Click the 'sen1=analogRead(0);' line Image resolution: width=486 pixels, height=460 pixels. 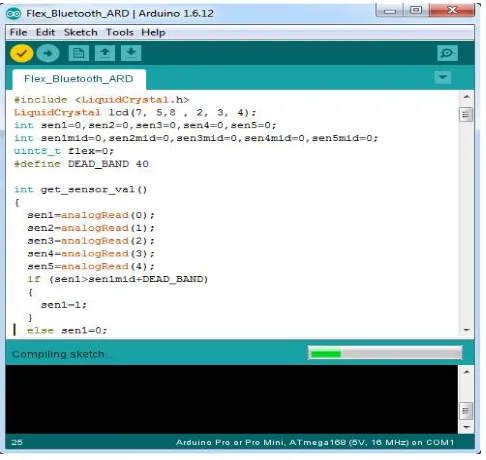pyautogui.click(x=91, y=215)
